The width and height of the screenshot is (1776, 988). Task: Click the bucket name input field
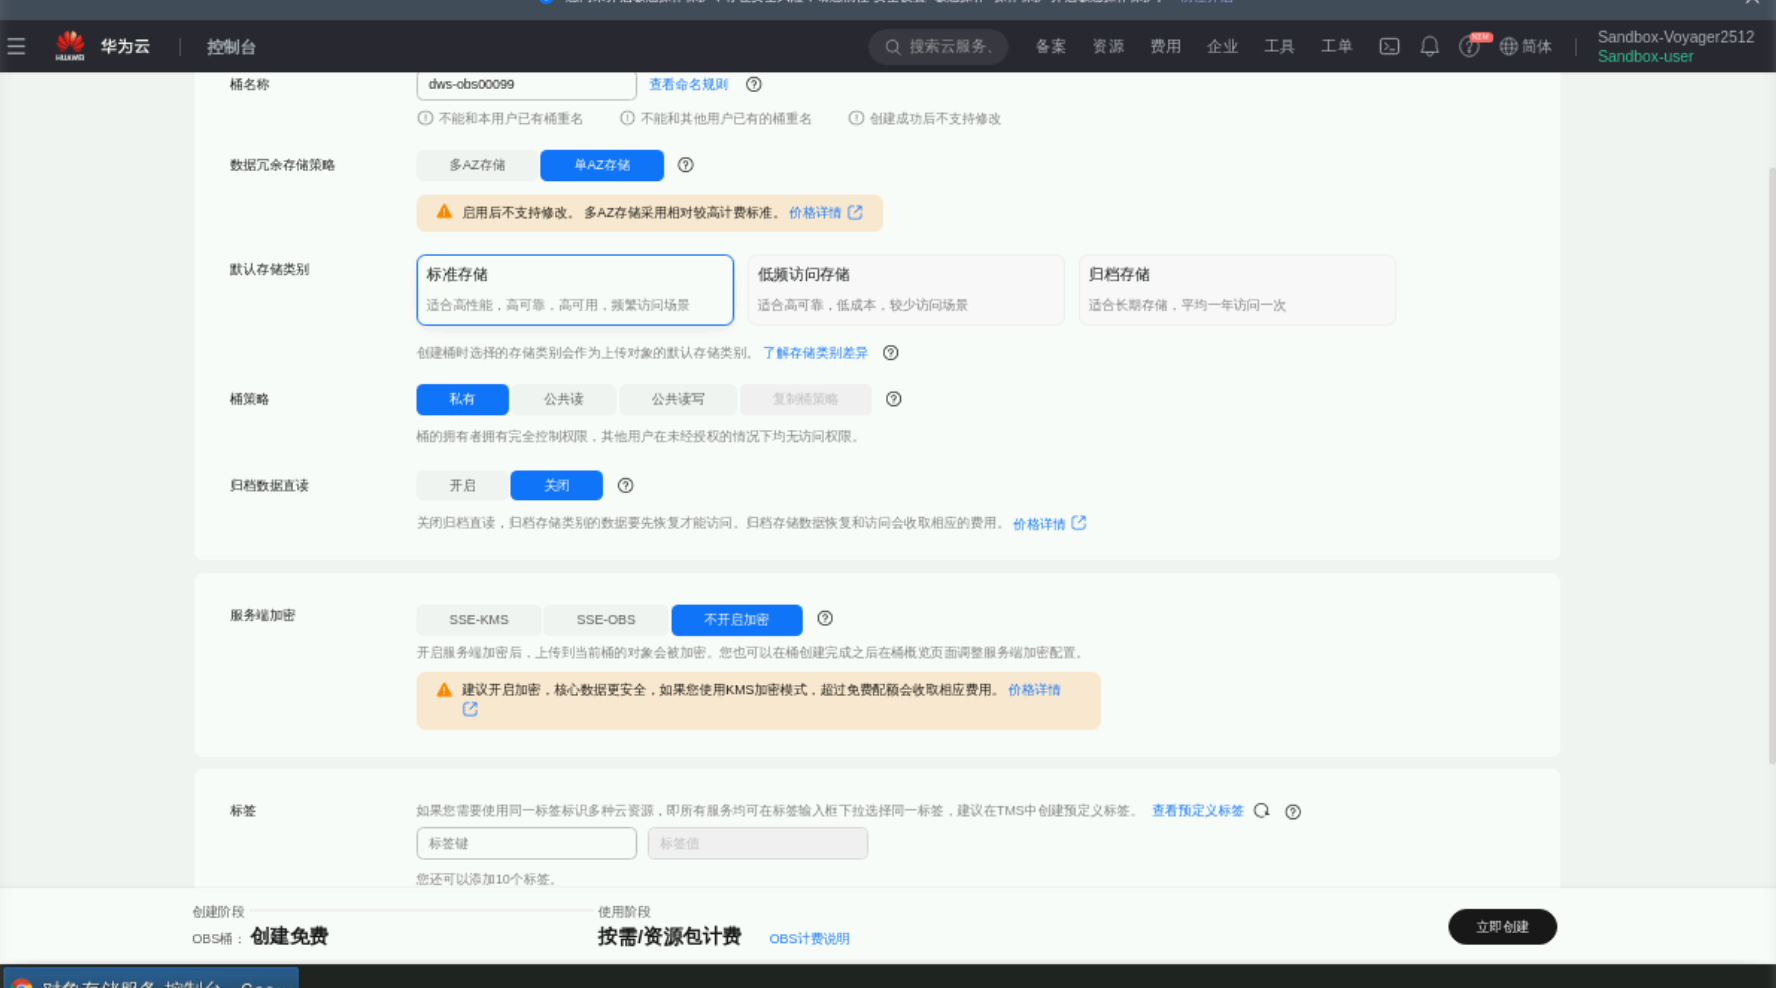click(x=527, y=84)
